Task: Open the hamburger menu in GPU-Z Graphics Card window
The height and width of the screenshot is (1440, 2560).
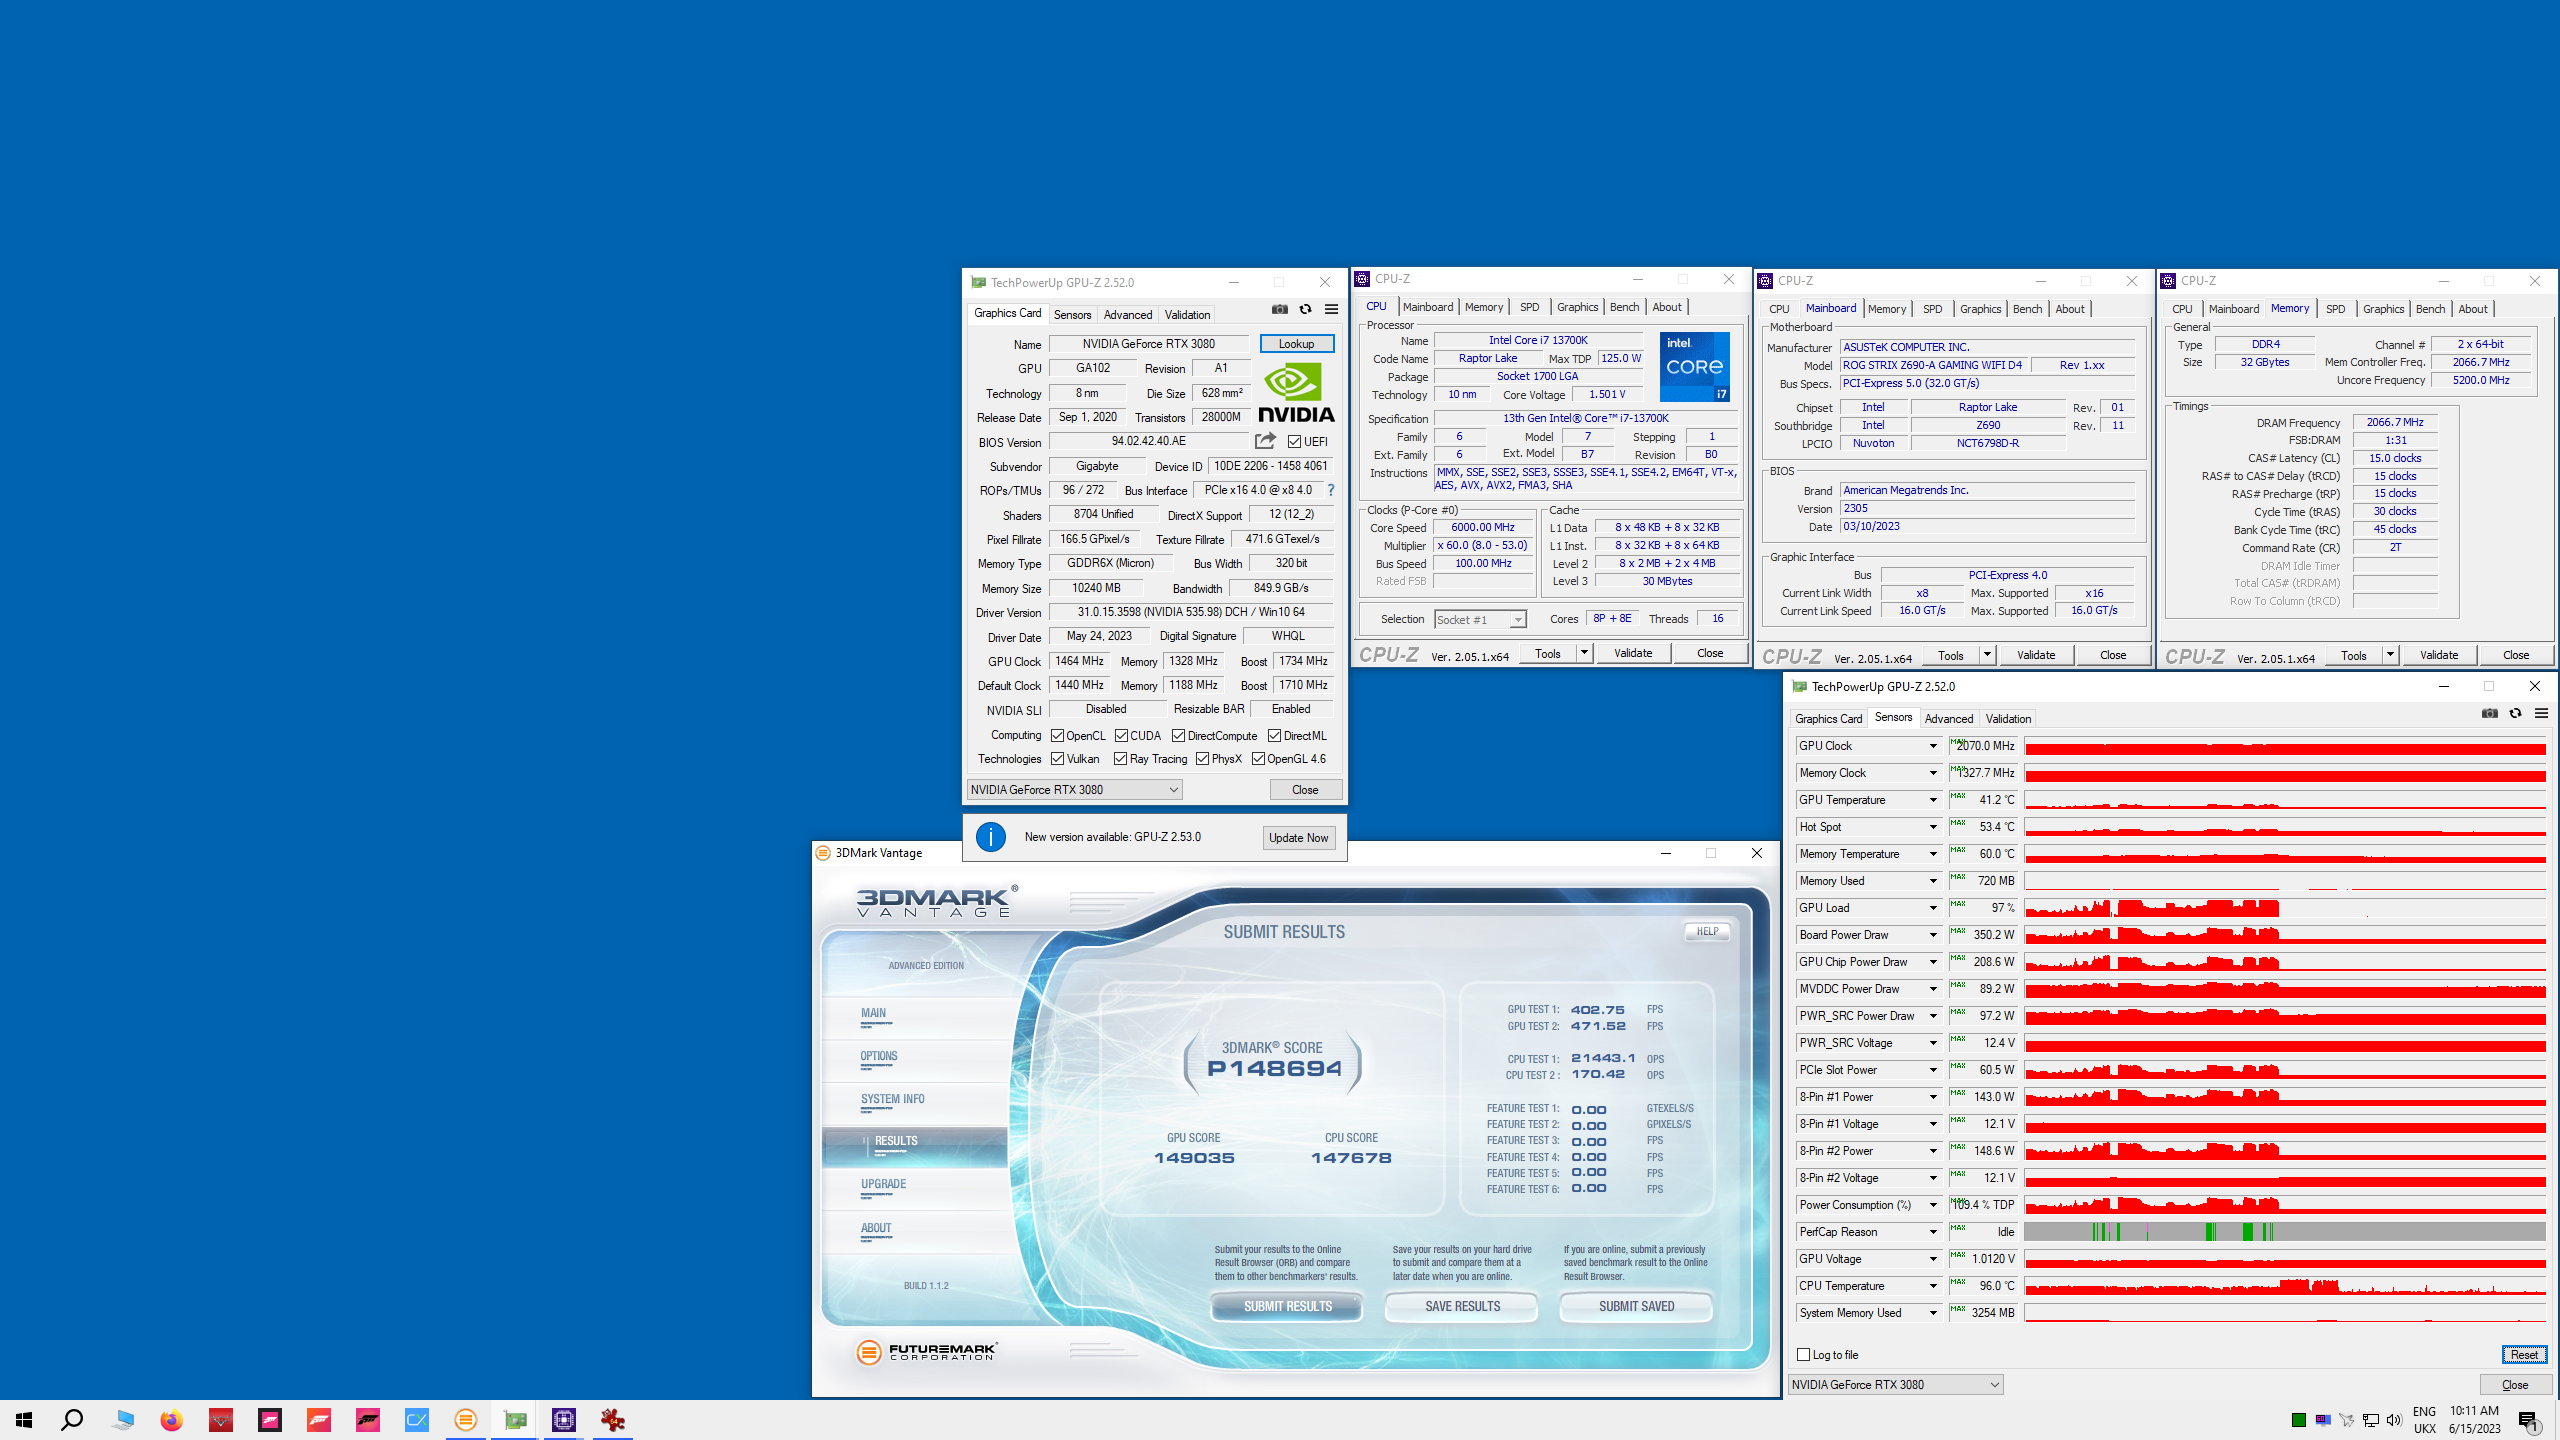Action: point(1331,309)
